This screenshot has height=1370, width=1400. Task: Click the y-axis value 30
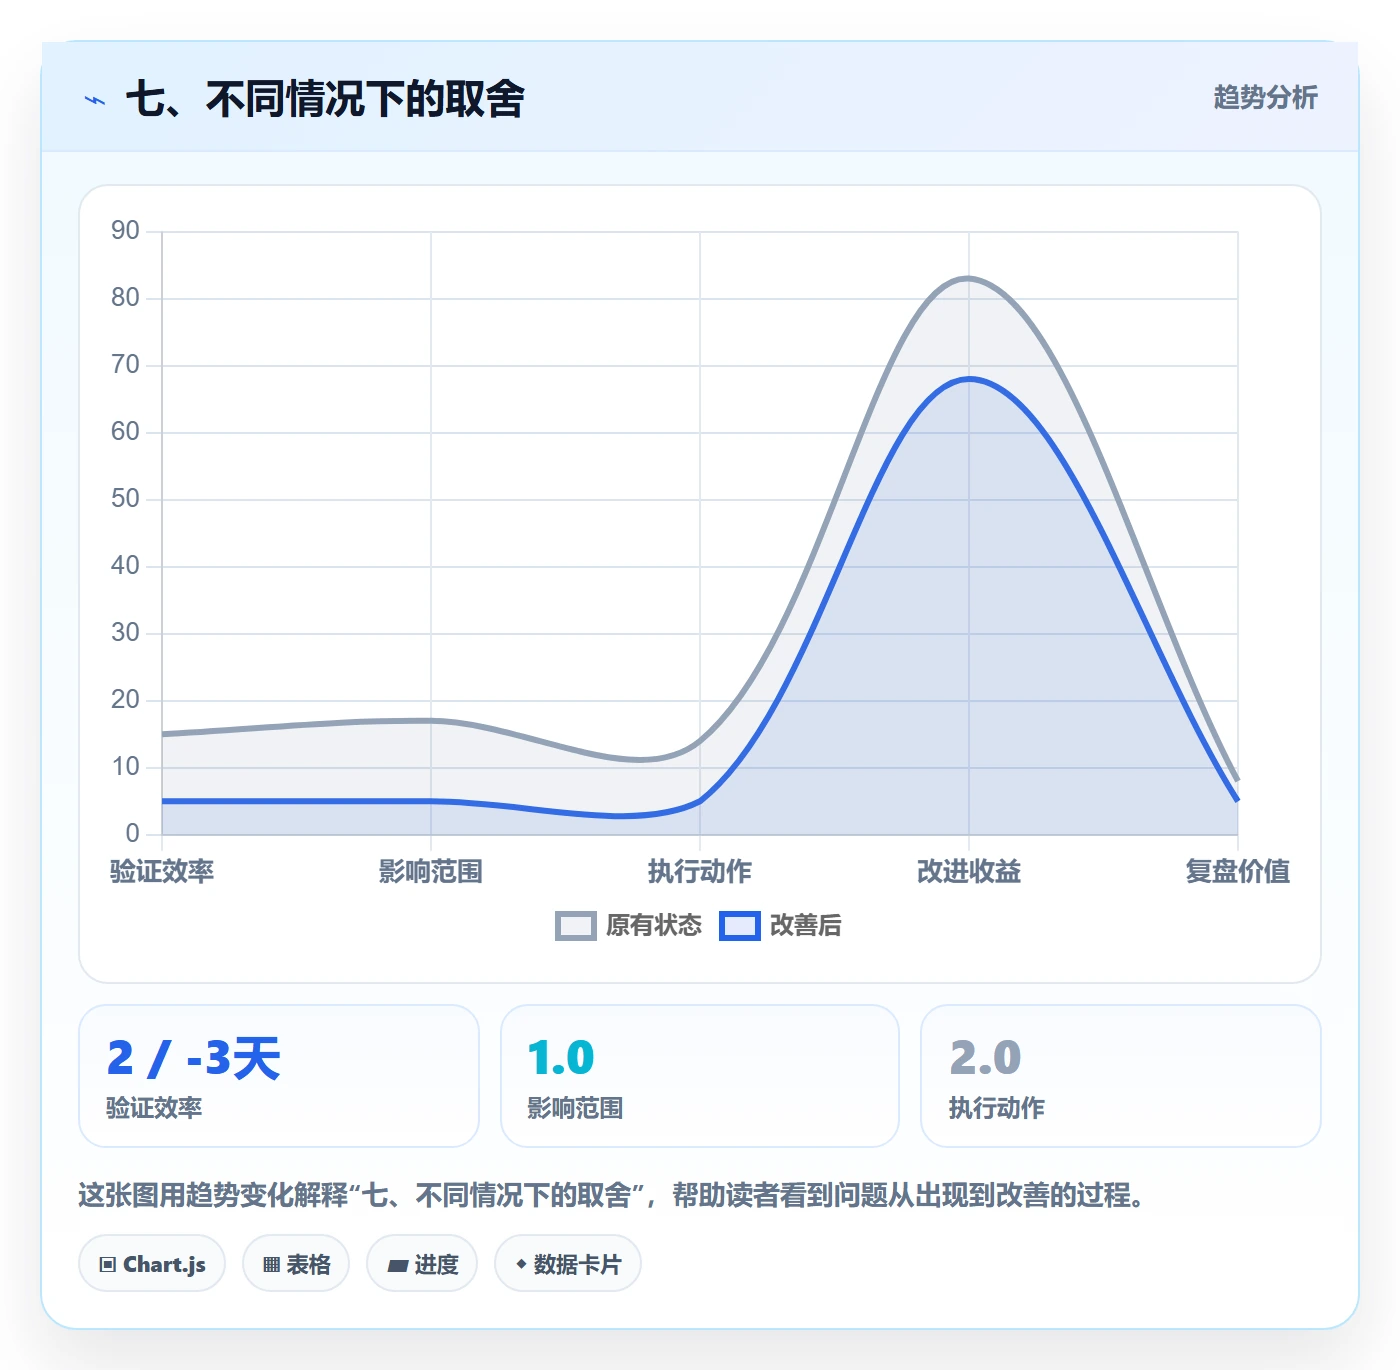point(125,633)
